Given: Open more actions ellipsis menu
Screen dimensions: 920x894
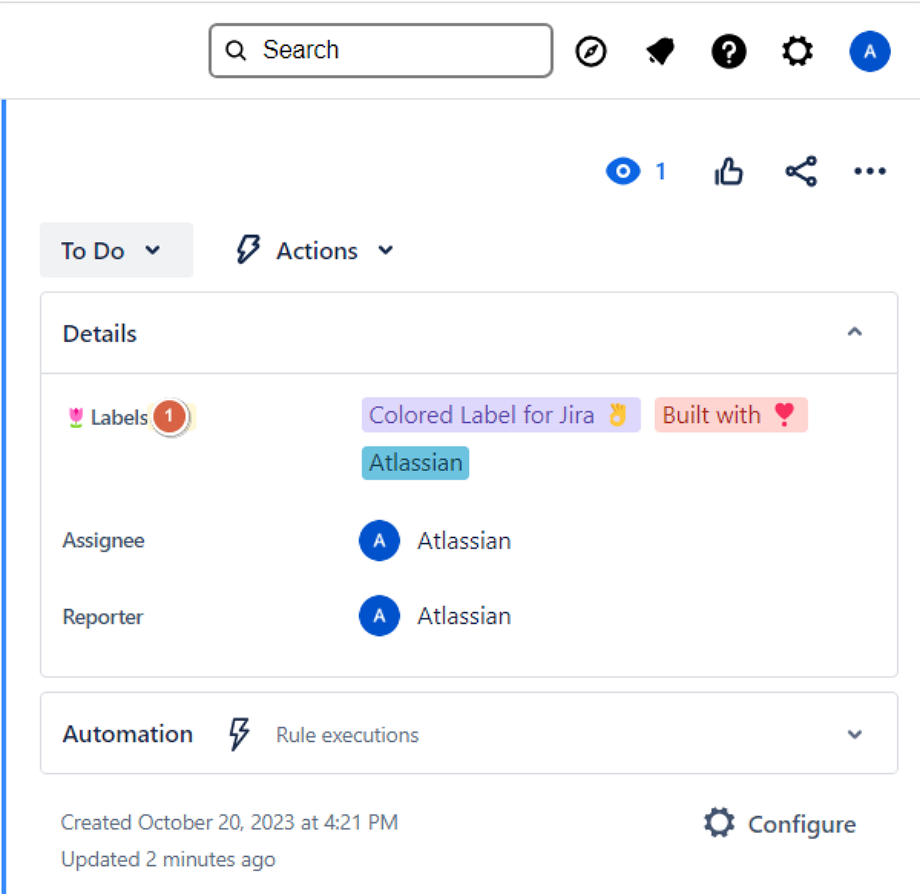Looking at the screenshot, I should click(870, 171).
